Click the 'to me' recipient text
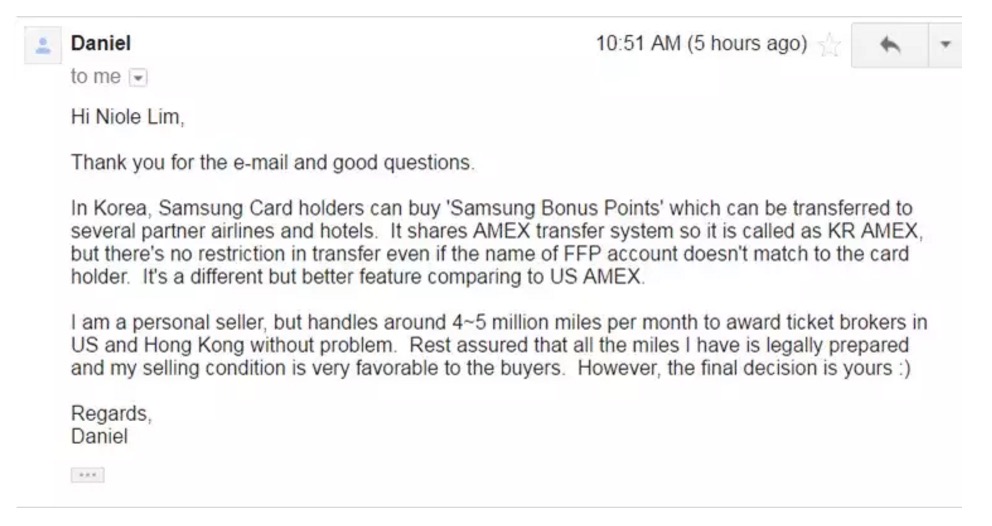Image resolution: width=992 pixels, height=526 pixels. pos(96,77)
